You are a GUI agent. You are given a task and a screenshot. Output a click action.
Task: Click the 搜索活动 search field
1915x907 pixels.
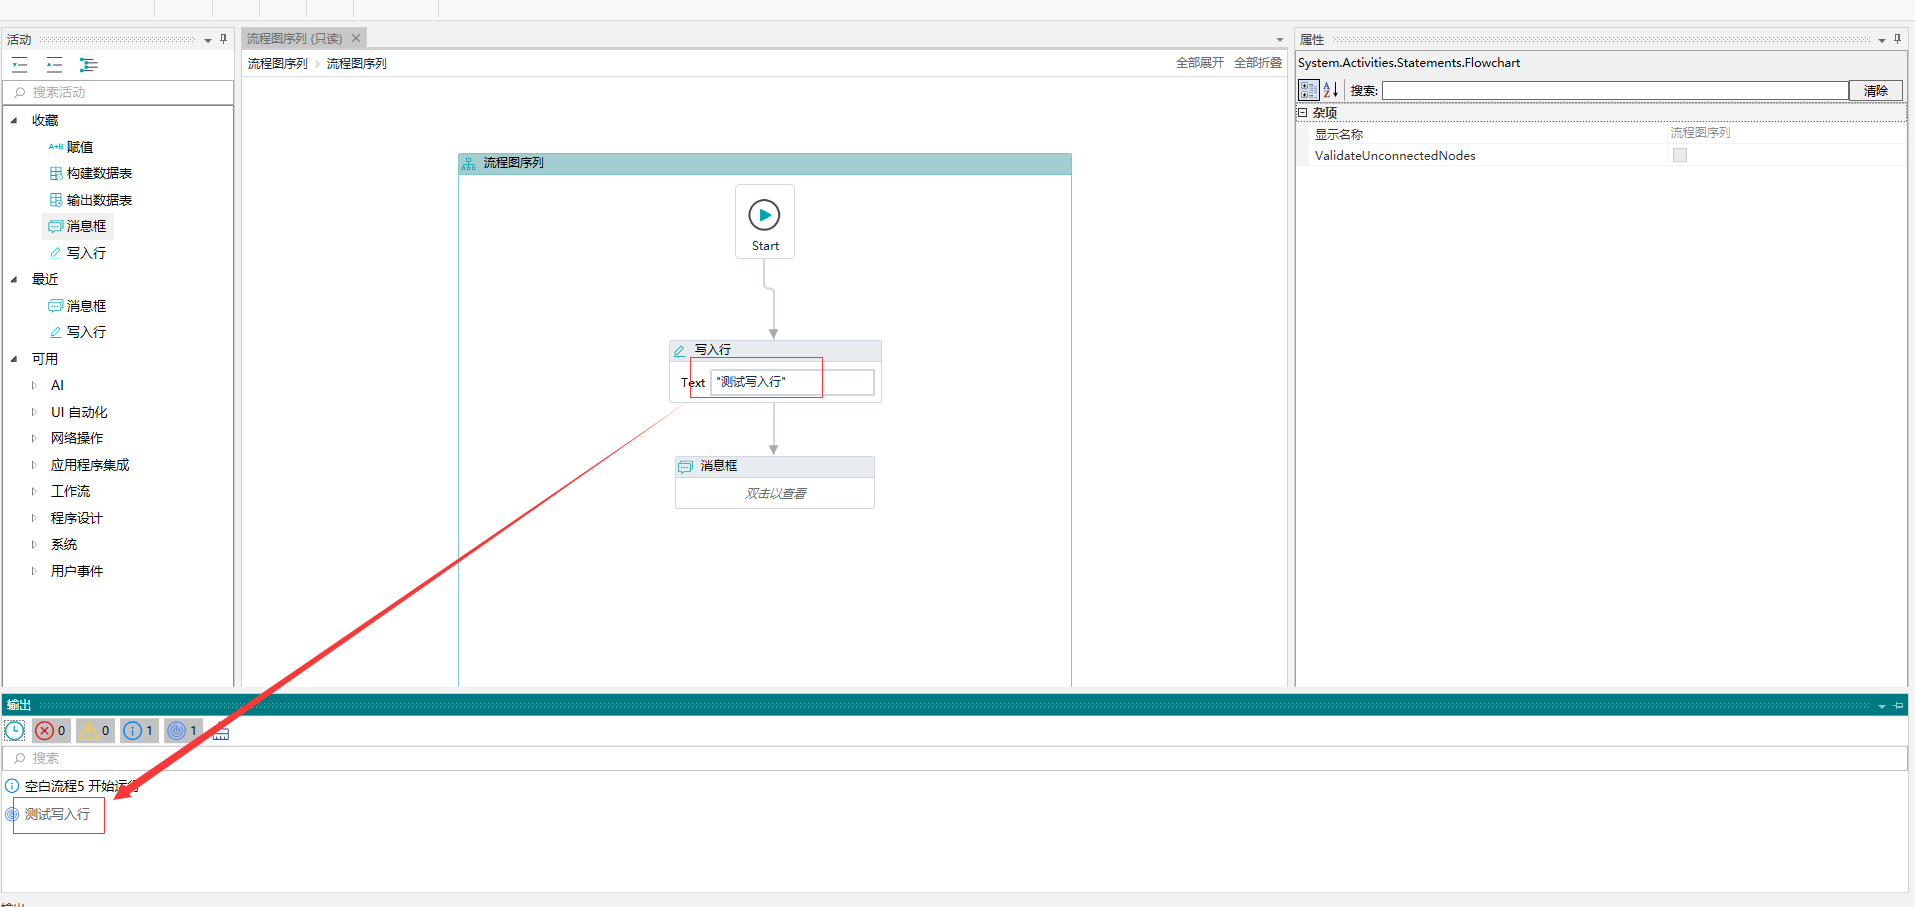pos(118,92)
